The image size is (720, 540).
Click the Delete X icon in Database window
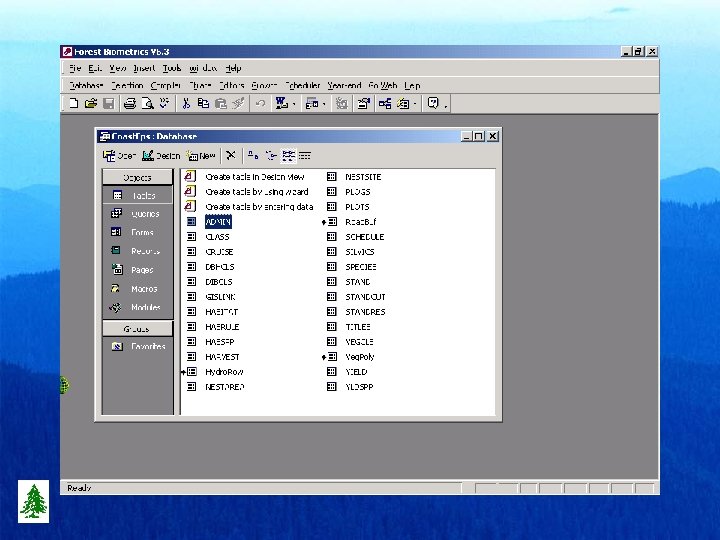[x=231, y=156]
